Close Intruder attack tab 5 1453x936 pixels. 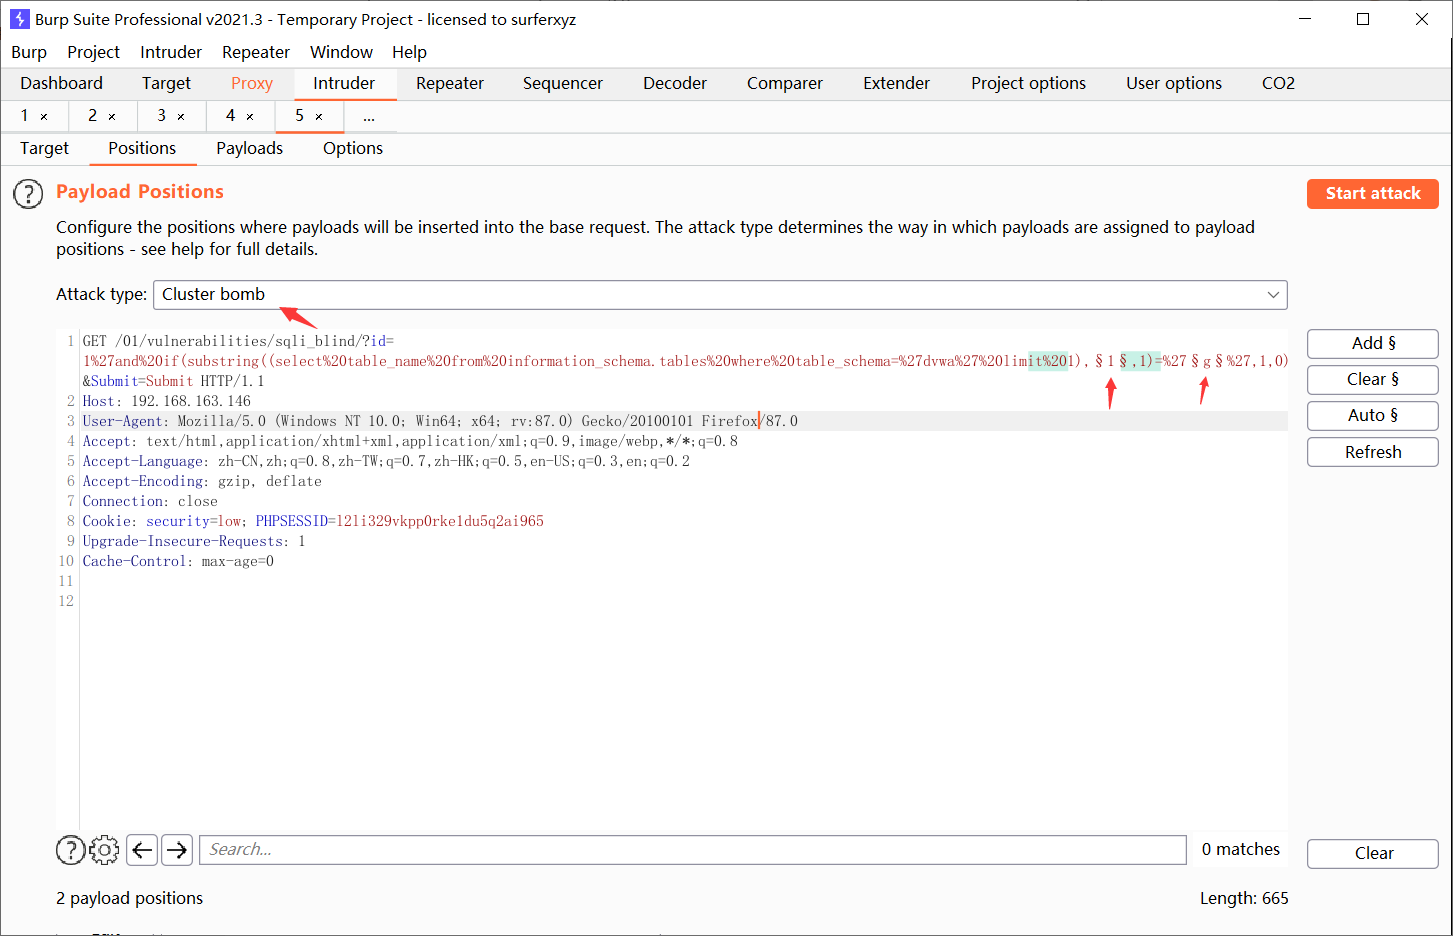(319, 117)
